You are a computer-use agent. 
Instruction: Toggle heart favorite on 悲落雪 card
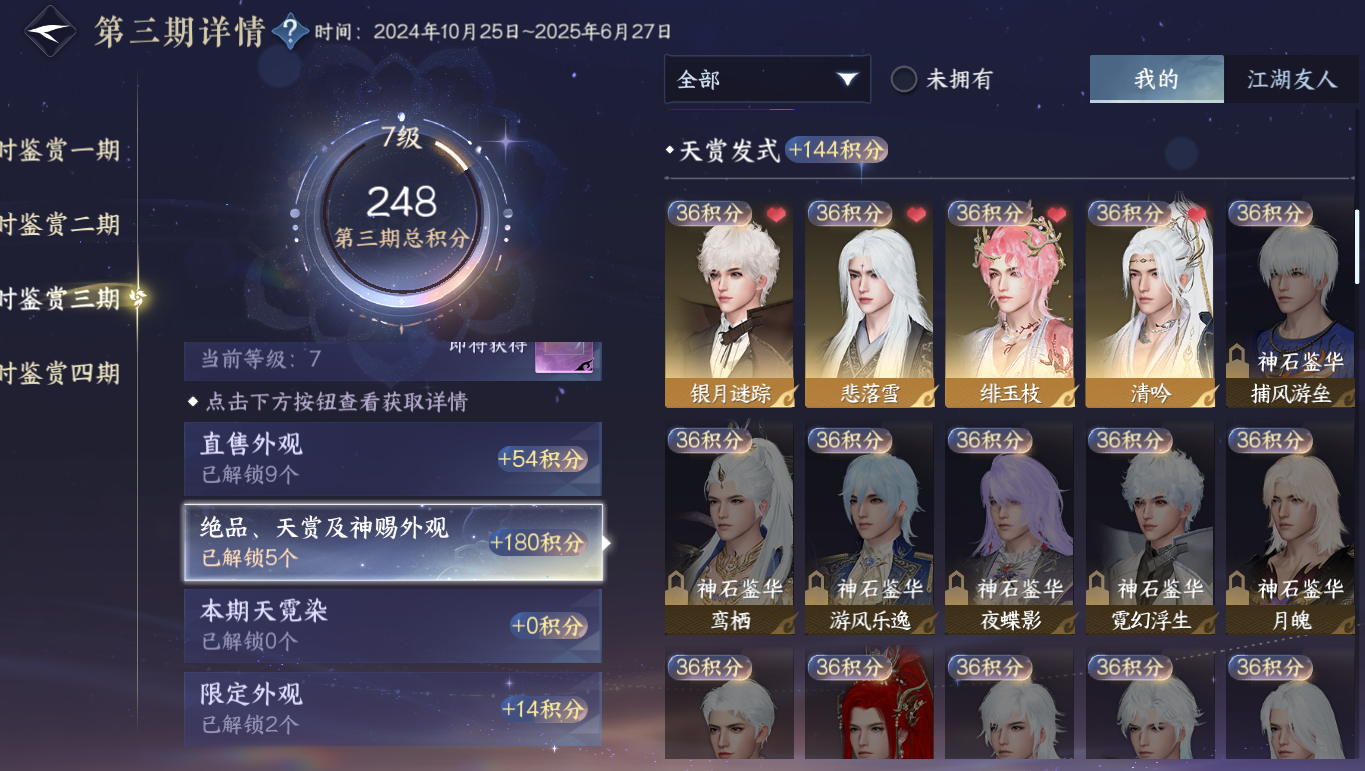pyautogui.click(x=916, y=214)
